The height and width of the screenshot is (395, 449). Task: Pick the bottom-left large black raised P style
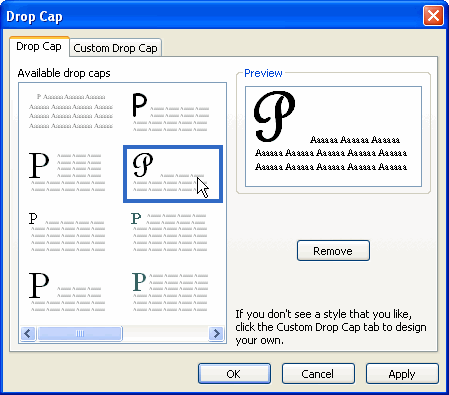tap(67, 292)
